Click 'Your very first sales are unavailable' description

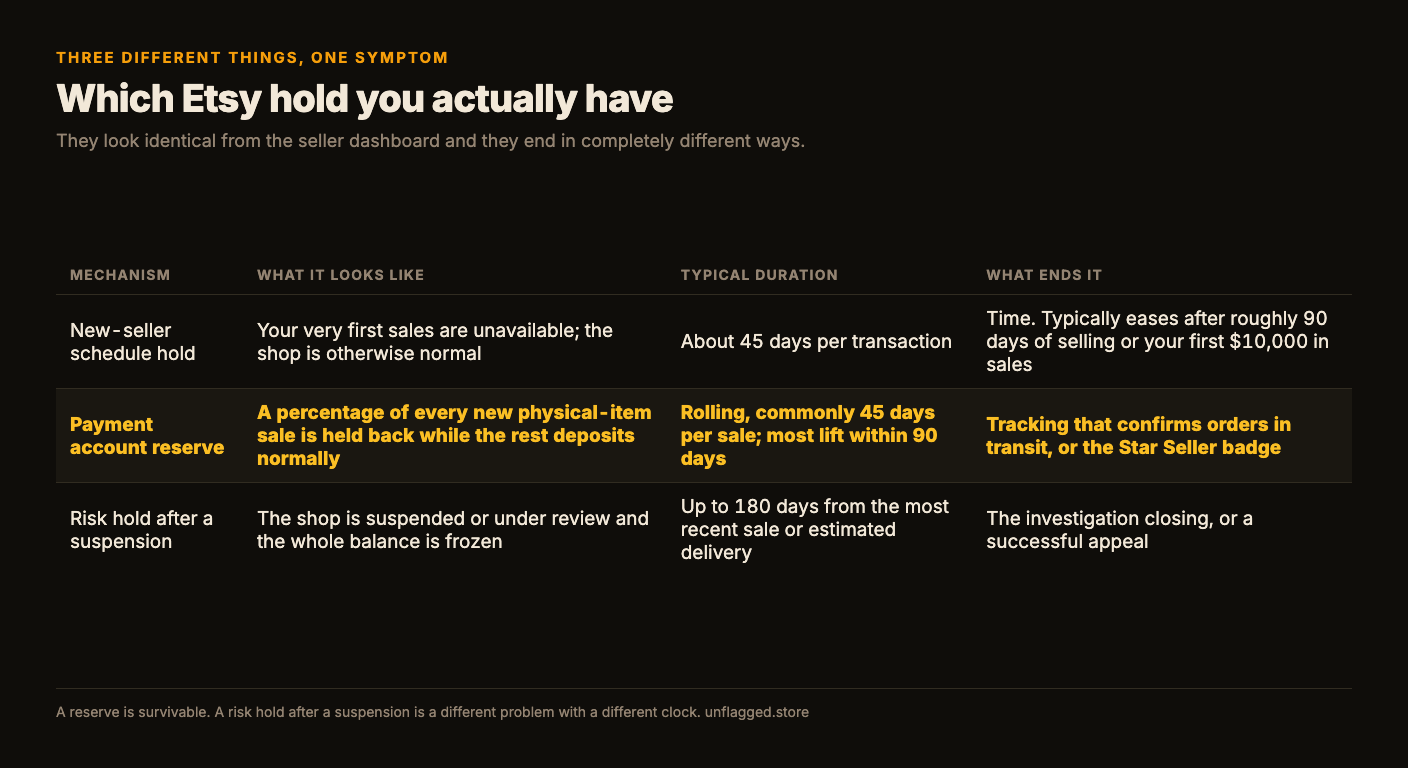tap(435, 342)
